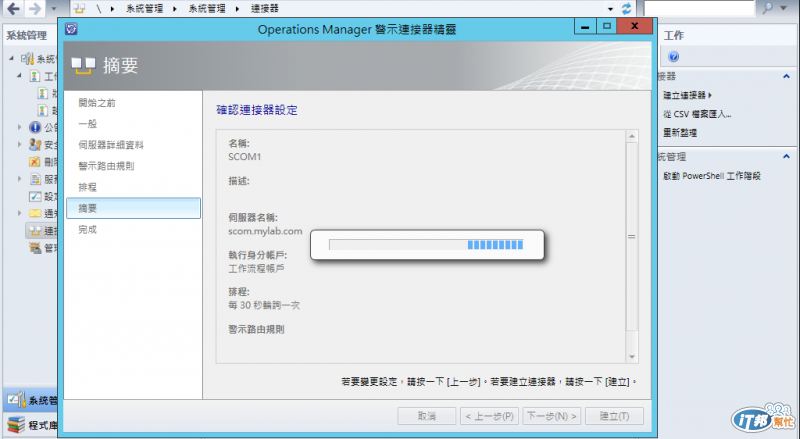Viewport: 800px width, 439px height.
Task: Expand the security users tree node
Action: [x=19, y=144]
